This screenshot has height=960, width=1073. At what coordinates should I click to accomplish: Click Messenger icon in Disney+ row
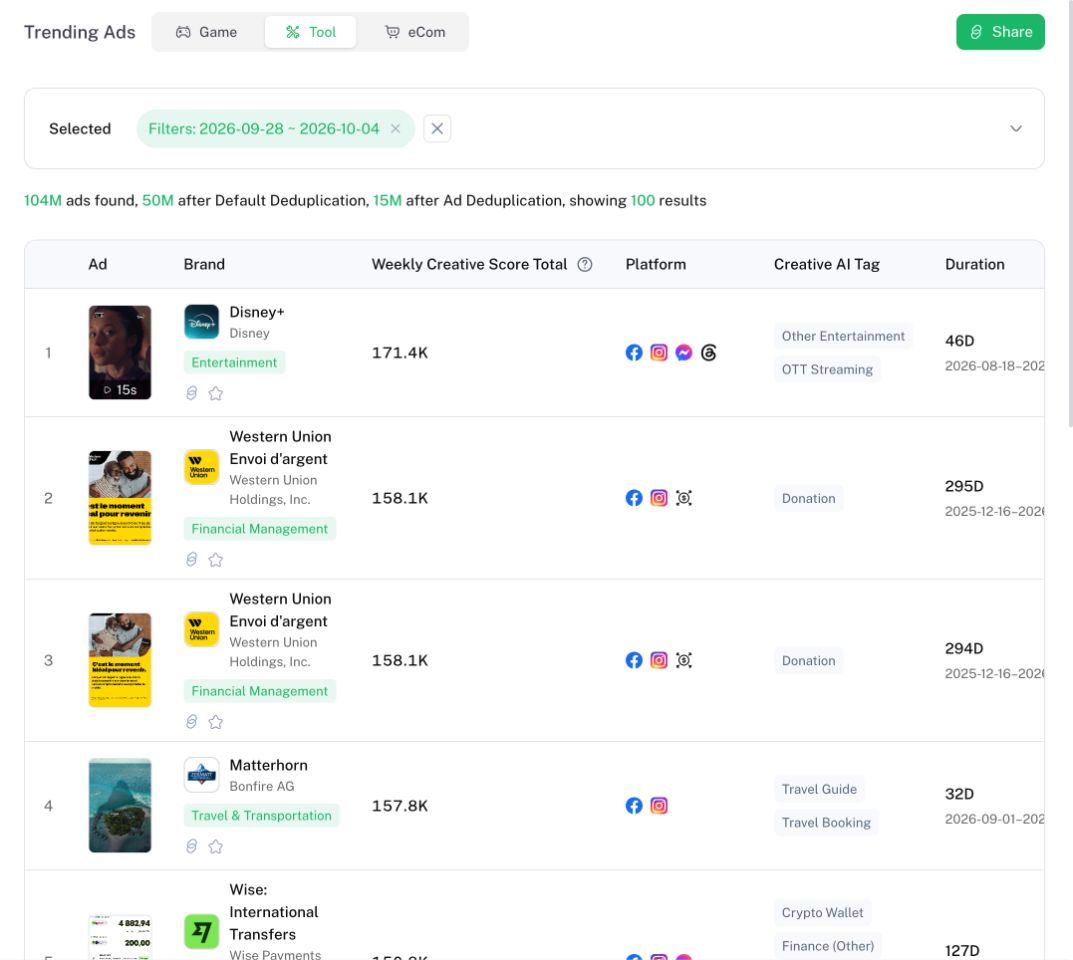point(684,352)
